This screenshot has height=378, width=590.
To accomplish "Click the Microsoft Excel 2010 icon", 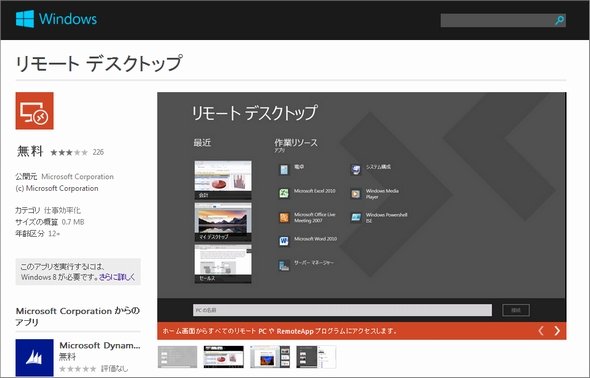I will point(284,193).
